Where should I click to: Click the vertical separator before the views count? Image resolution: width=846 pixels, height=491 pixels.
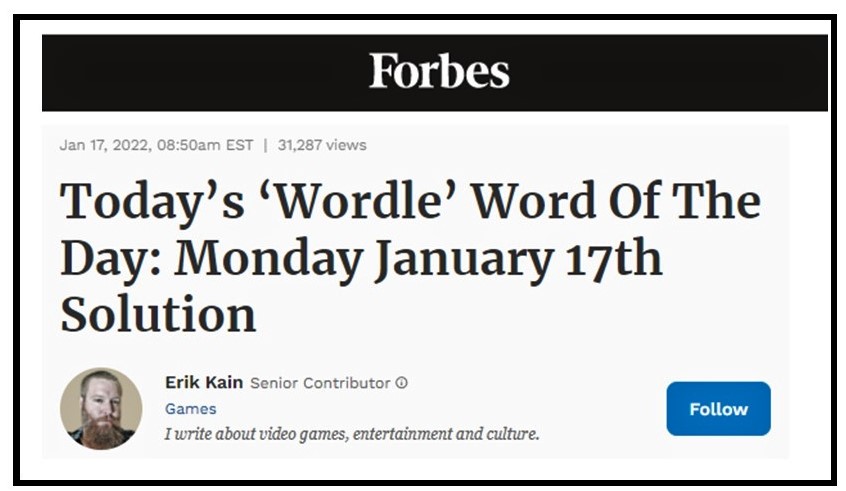click(x=265, y=145)
